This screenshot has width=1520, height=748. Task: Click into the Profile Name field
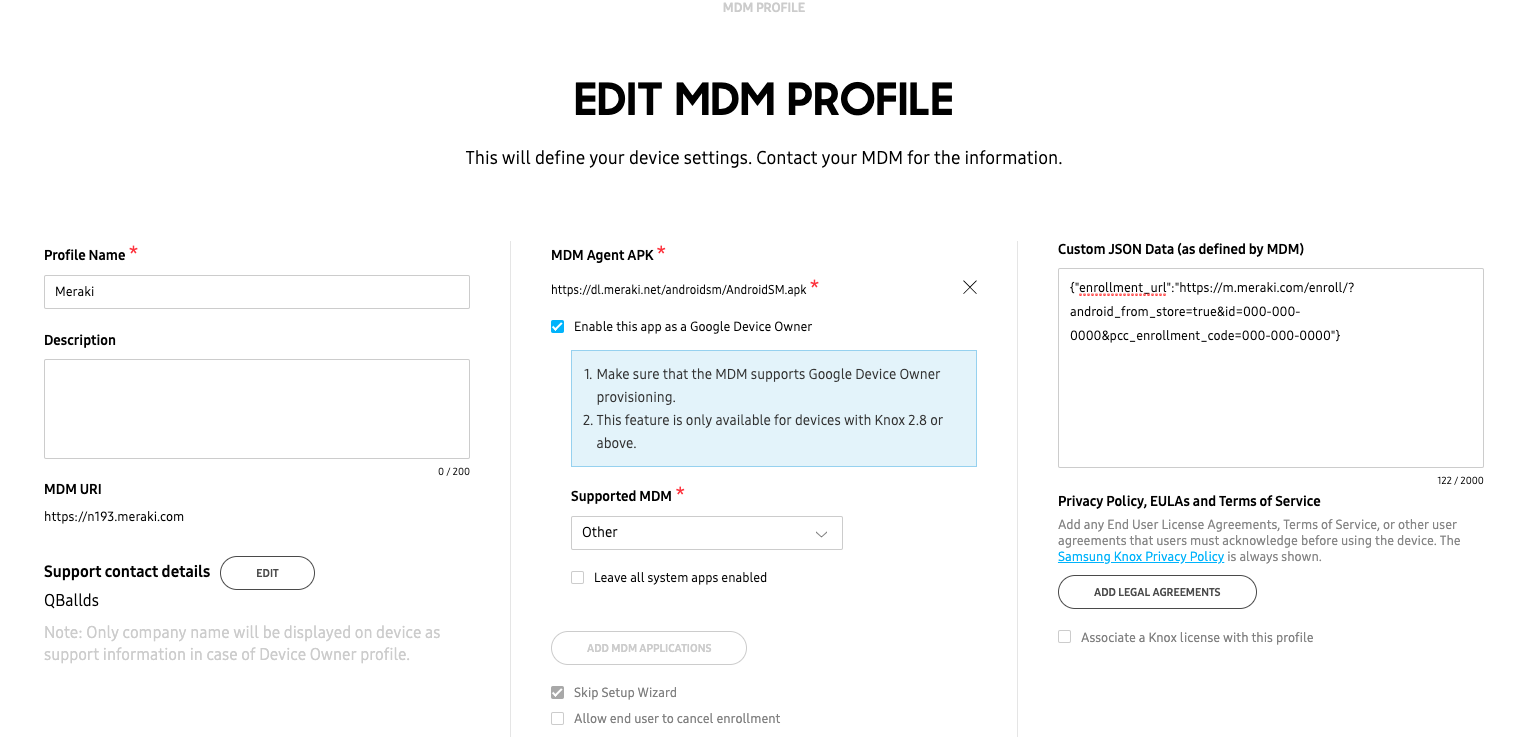(256, 292)
